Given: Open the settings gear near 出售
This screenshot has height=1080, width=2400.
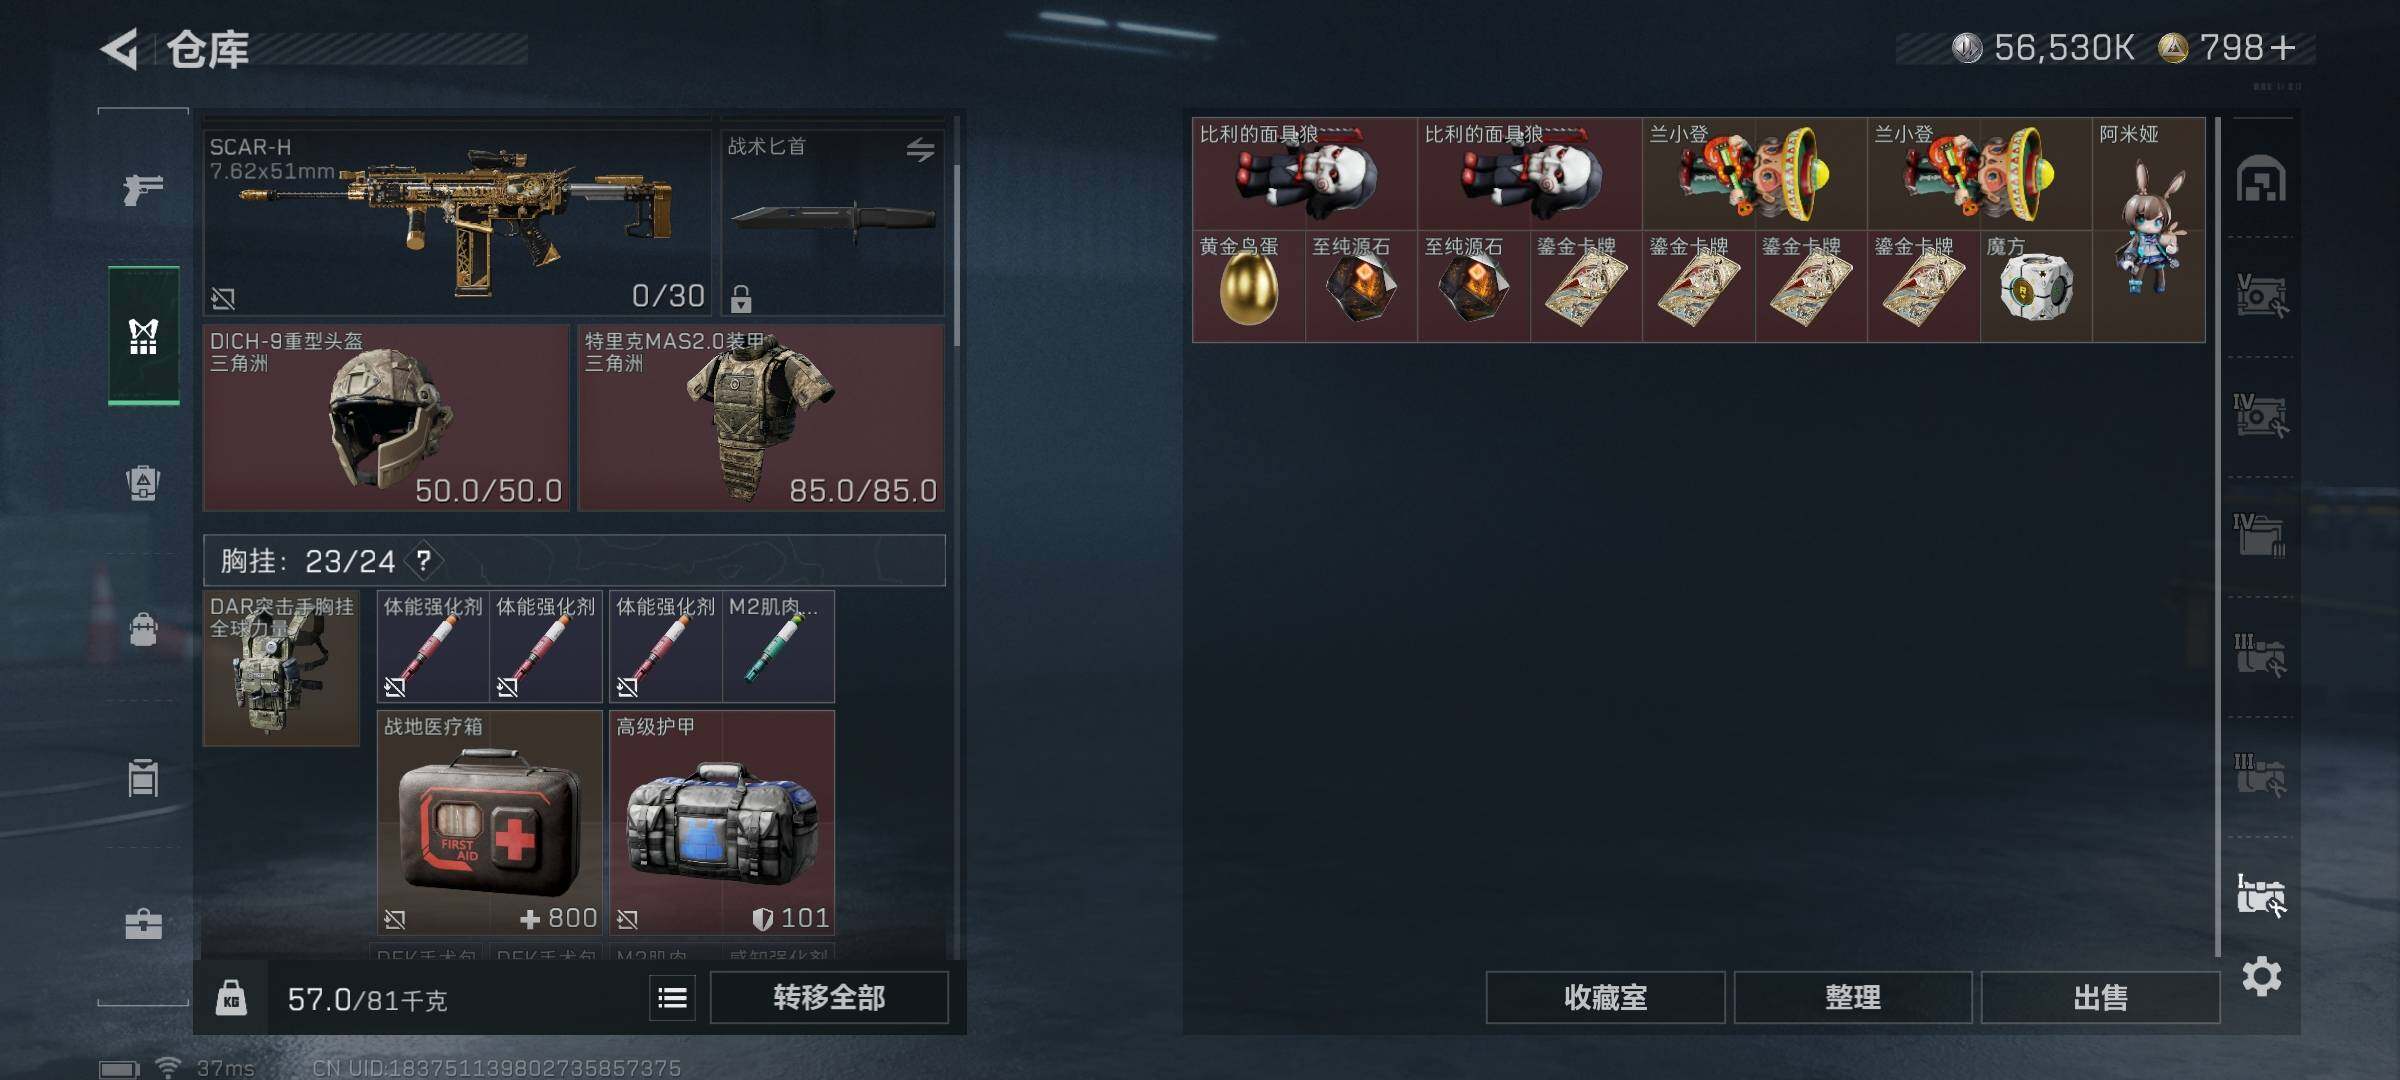Looking at the screenshot, I should 2261,976.
